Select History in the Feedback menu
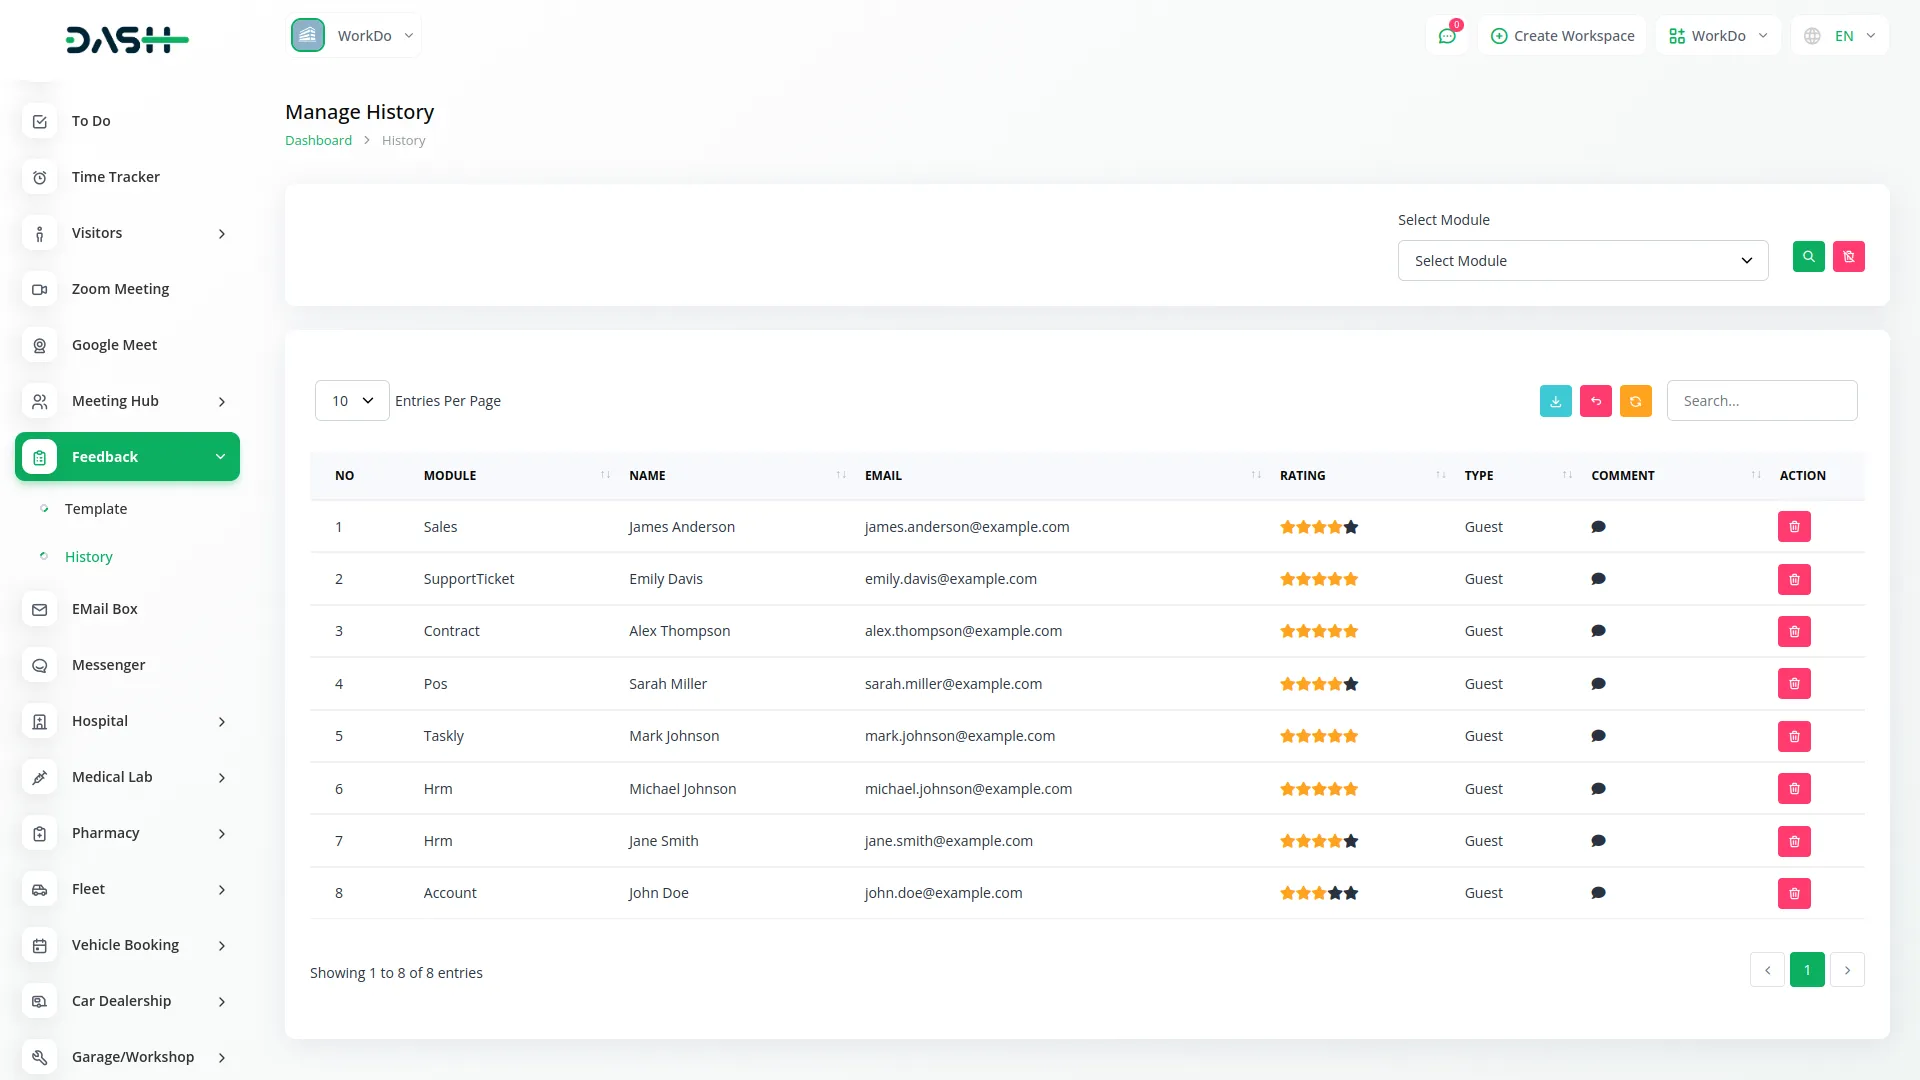The image size is (1920, 1080). point(89,557)
